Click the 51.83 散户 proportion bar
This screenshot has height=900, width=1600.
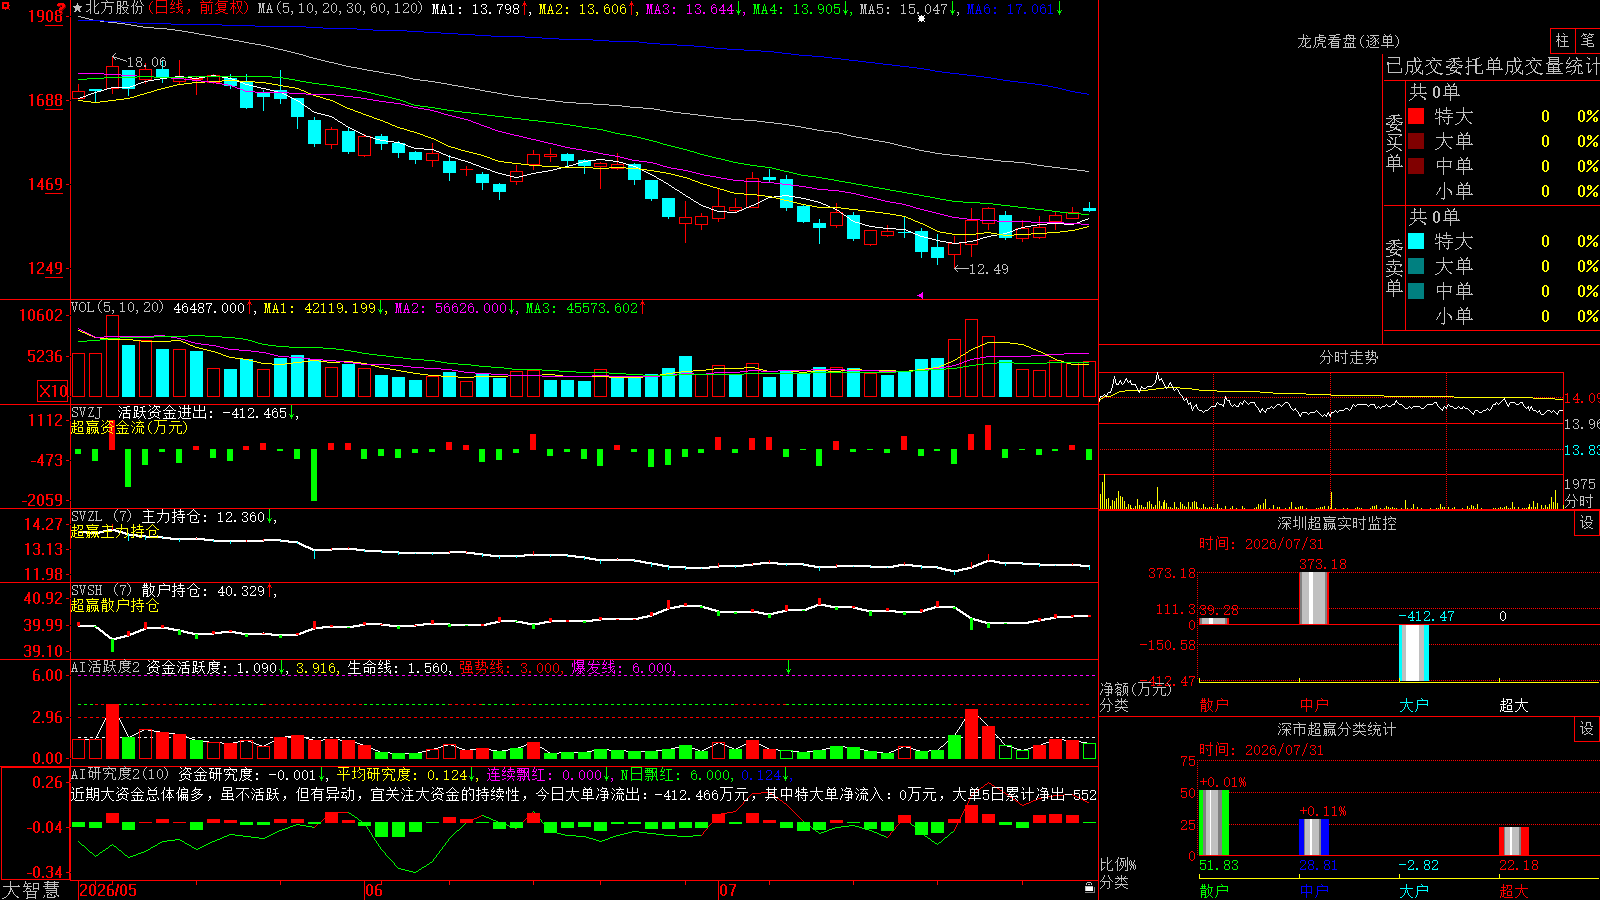(1214, 823)
